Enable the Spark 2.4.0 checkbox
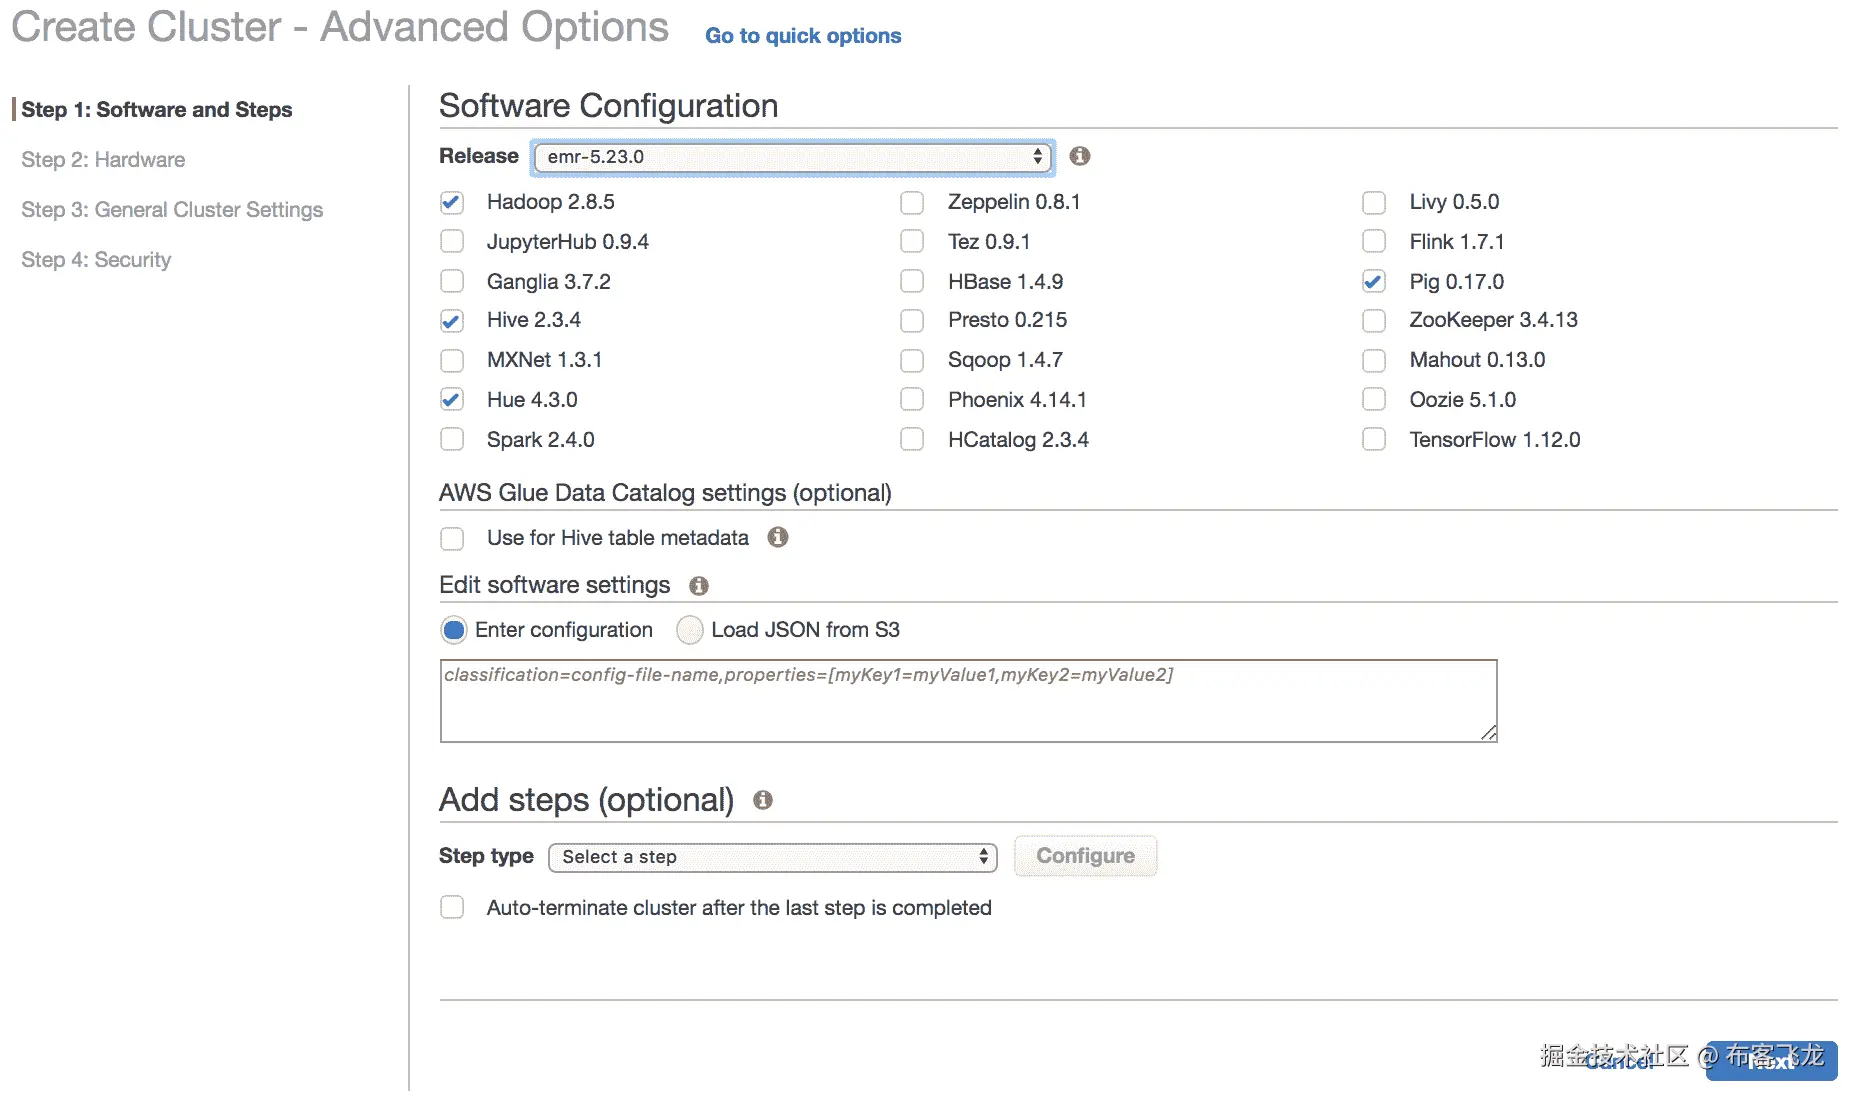 tap(452, 440)
